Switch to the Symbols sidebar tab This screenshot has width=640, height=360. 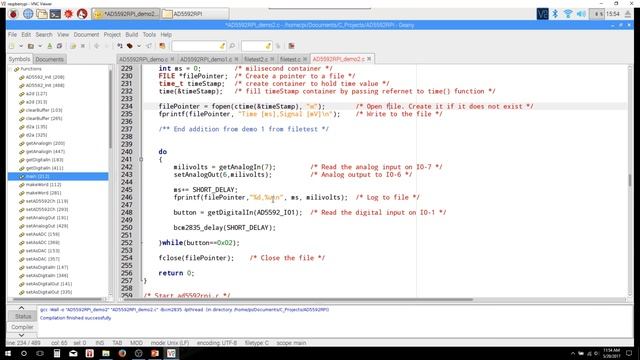click(20, 59)
